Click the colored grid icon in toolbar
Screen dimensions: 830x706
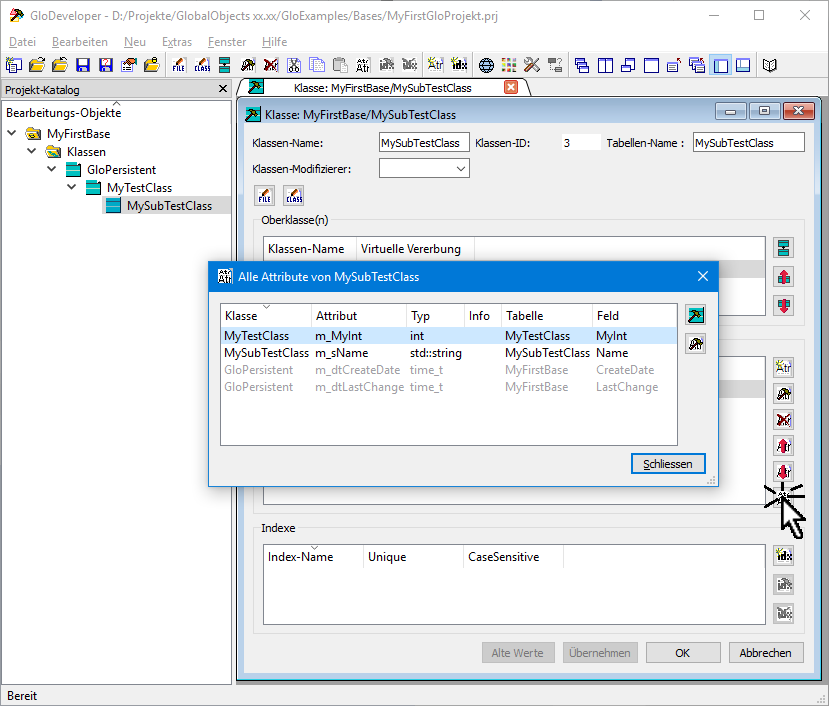[509, 65]
